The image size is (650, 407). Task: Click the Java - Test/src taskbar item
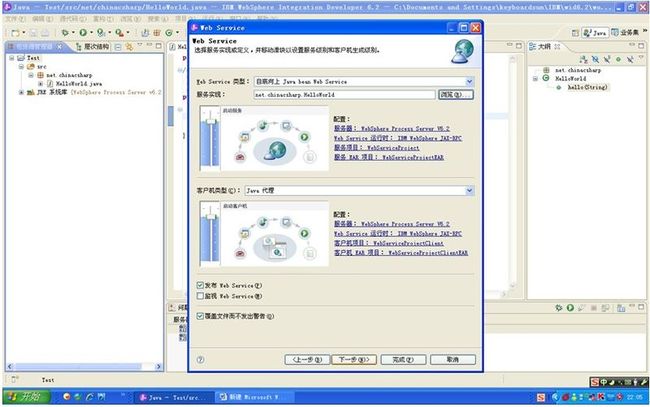pos(174,397)
